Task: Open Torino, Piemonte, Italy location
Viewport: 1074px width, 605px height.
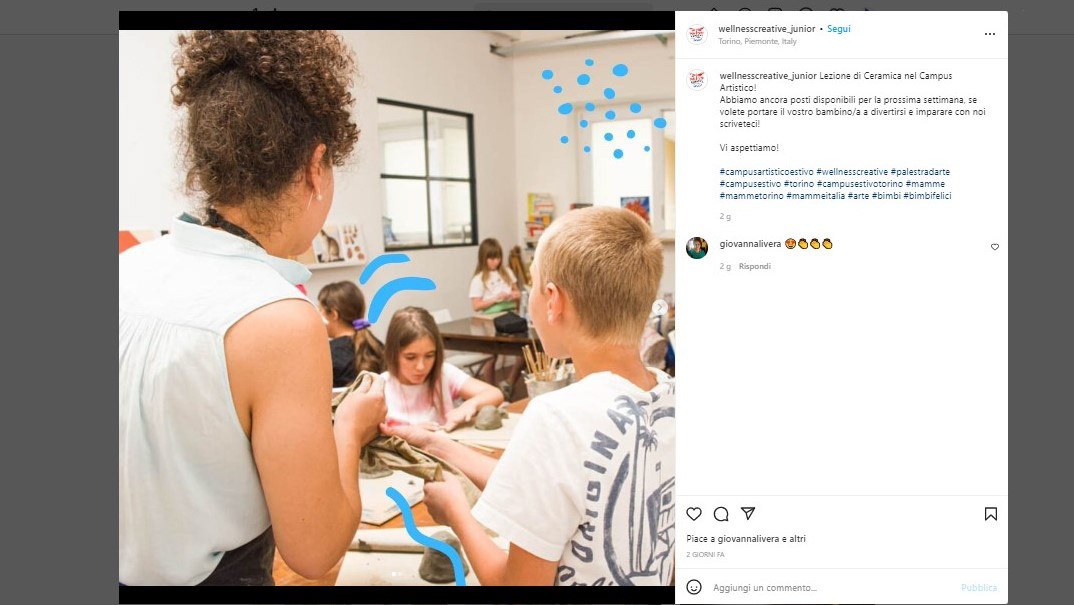Action: 757,42
